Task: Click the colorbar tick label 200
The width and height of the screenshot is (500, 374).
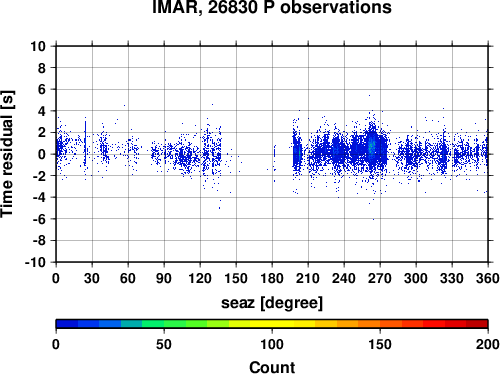Action: click(488, 344)
